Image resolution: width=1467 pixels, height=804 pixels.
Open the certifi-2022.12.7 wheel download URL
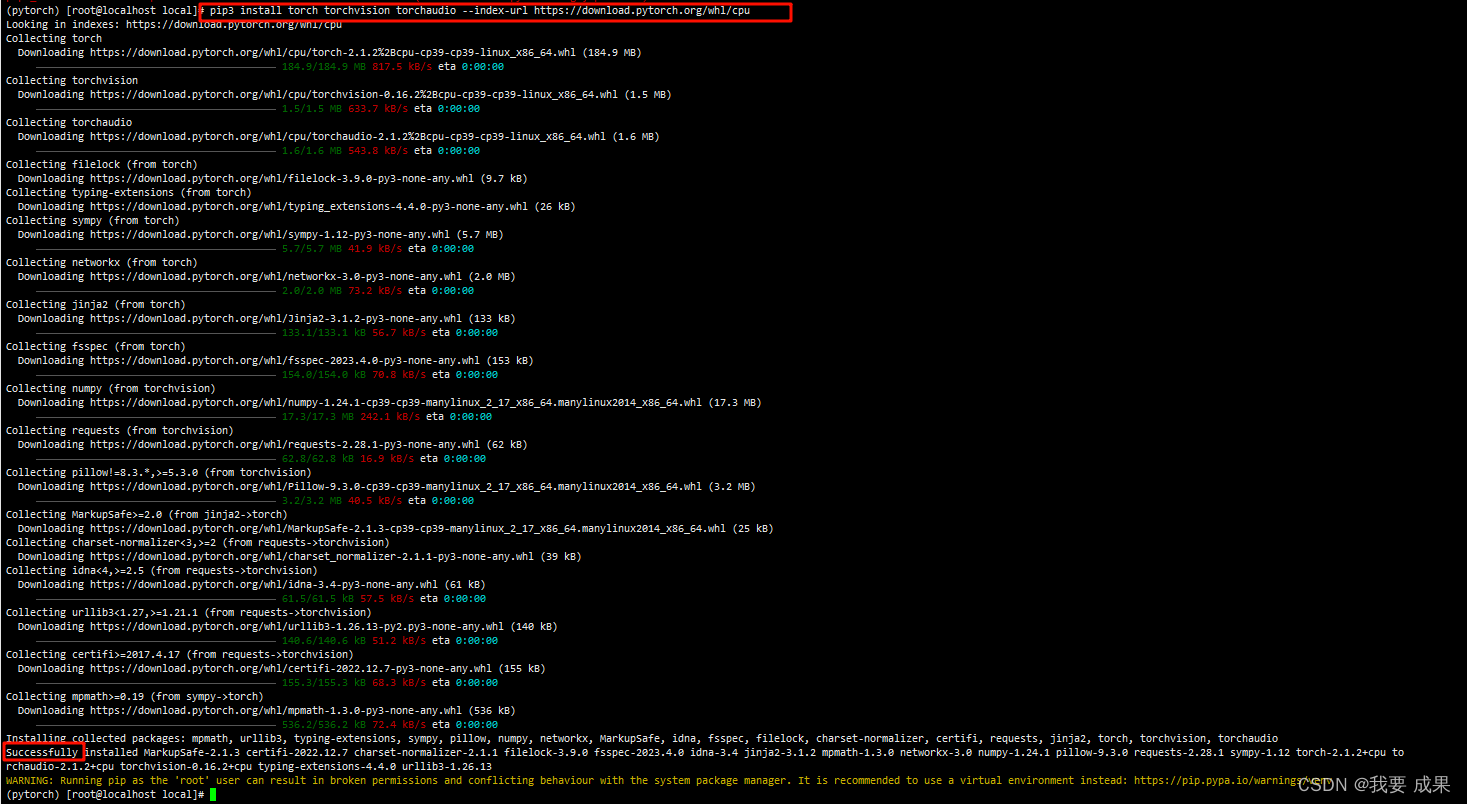point(305,668)
